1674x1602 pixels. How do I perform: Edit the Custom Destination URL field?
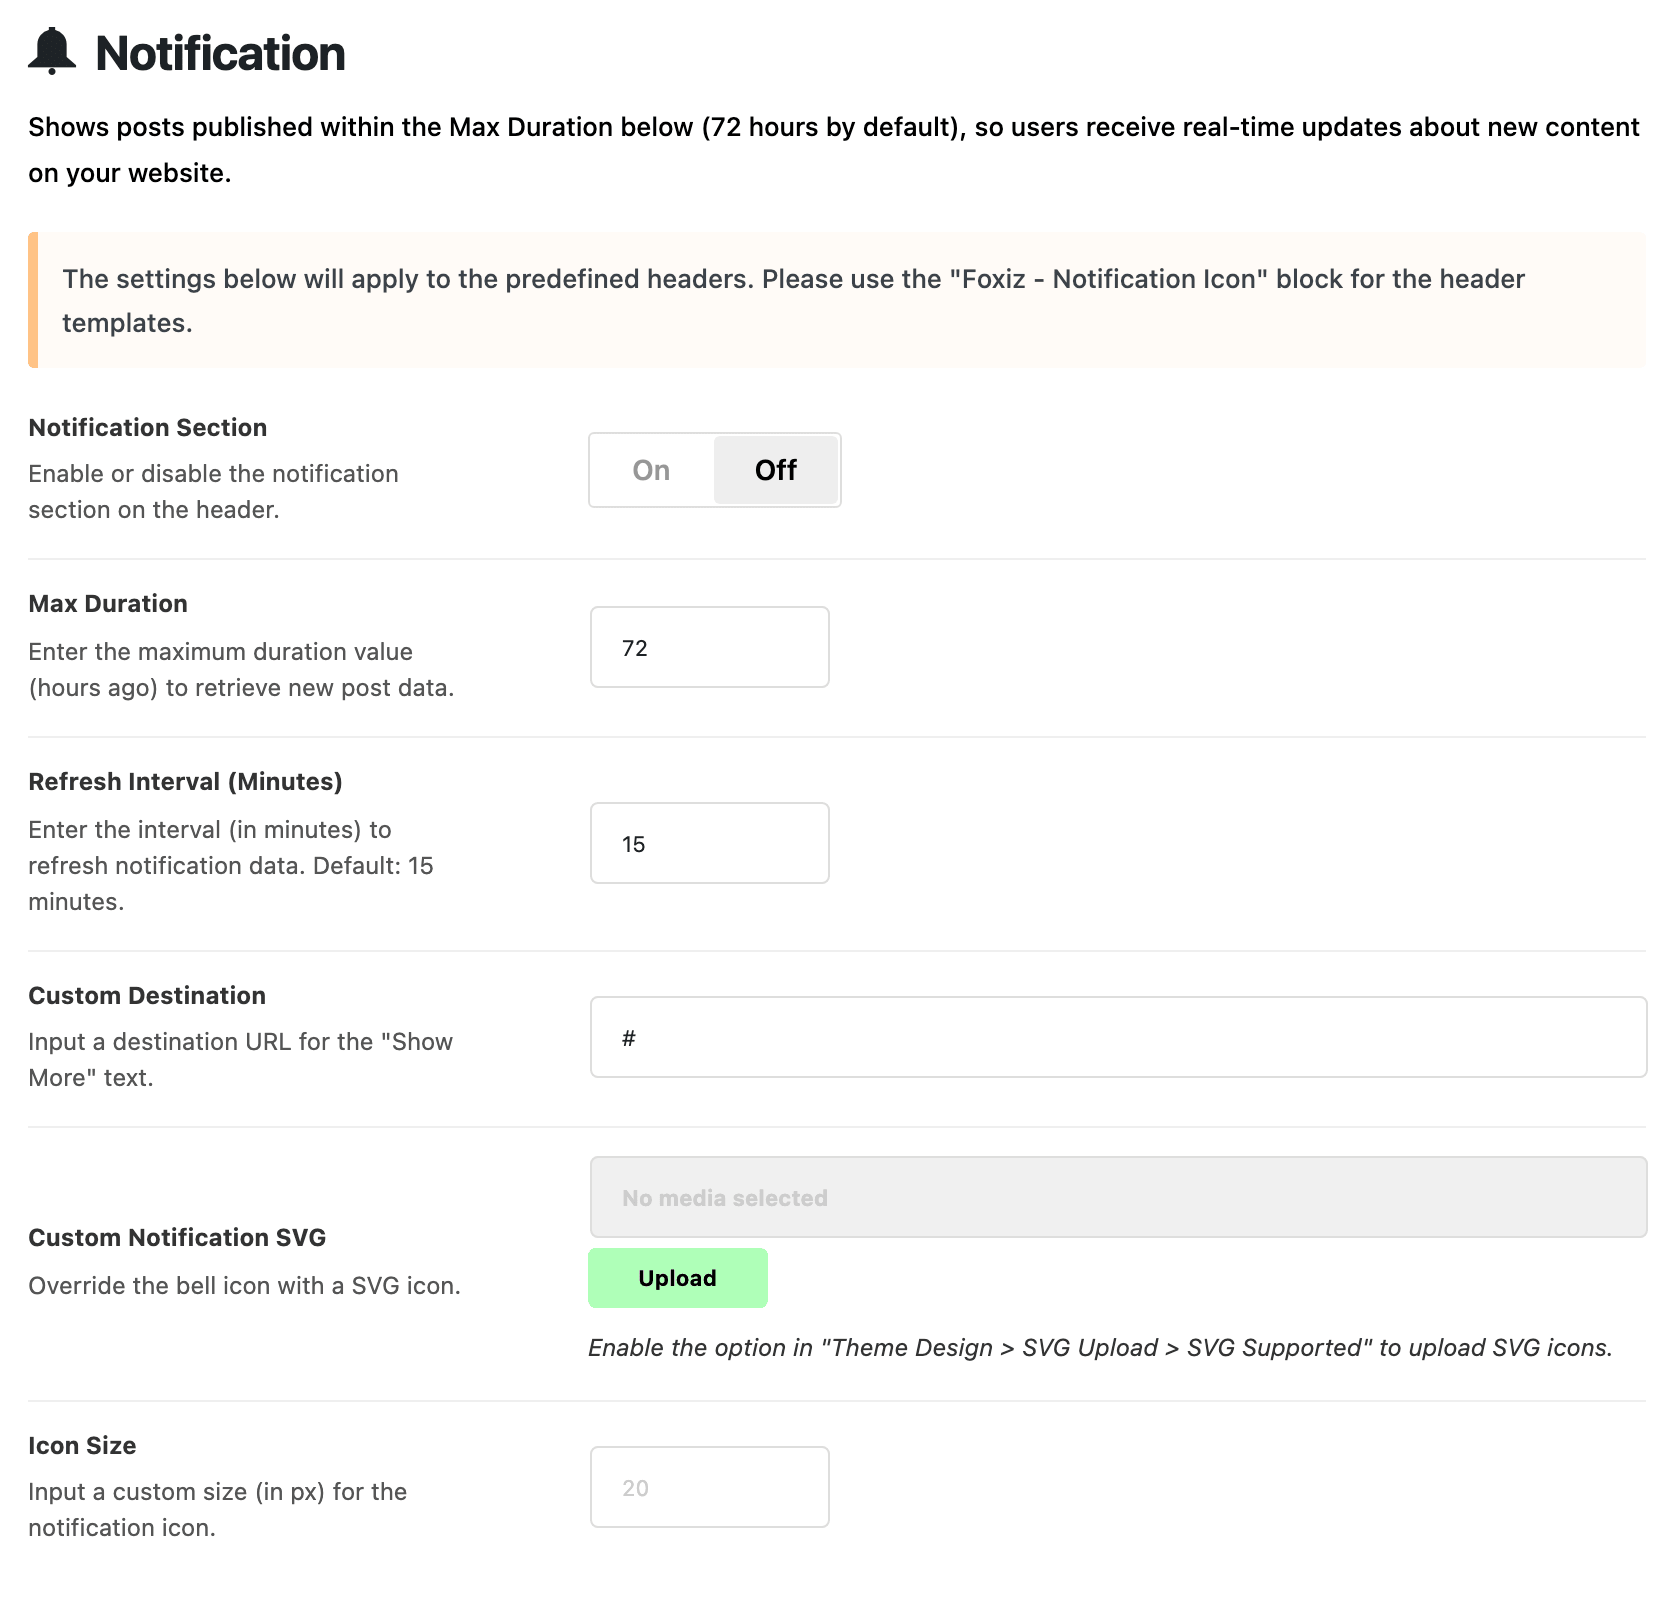tap(1118, 1037)
